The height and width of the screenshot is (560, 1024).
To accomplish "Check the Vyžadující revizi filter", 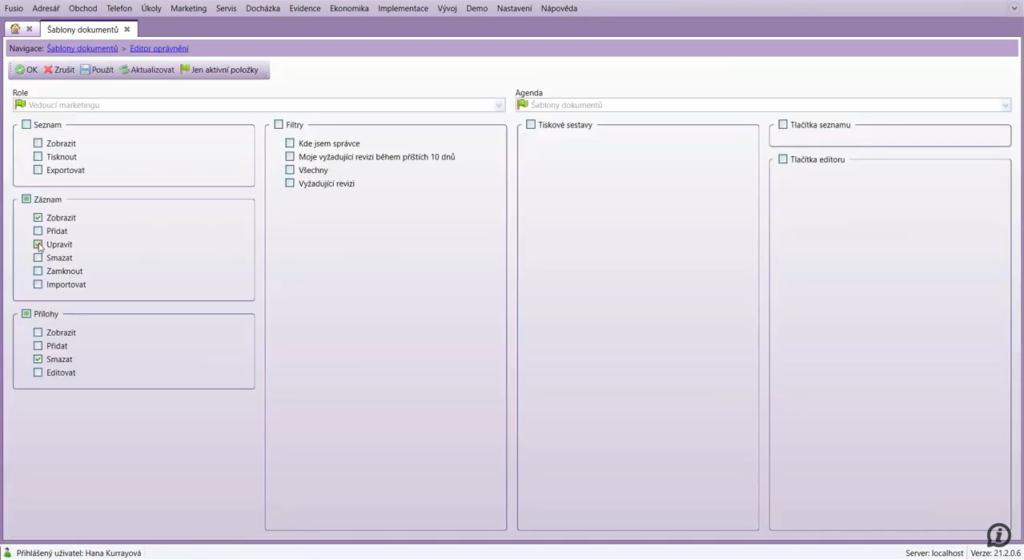I will click(x=290, y=184).
